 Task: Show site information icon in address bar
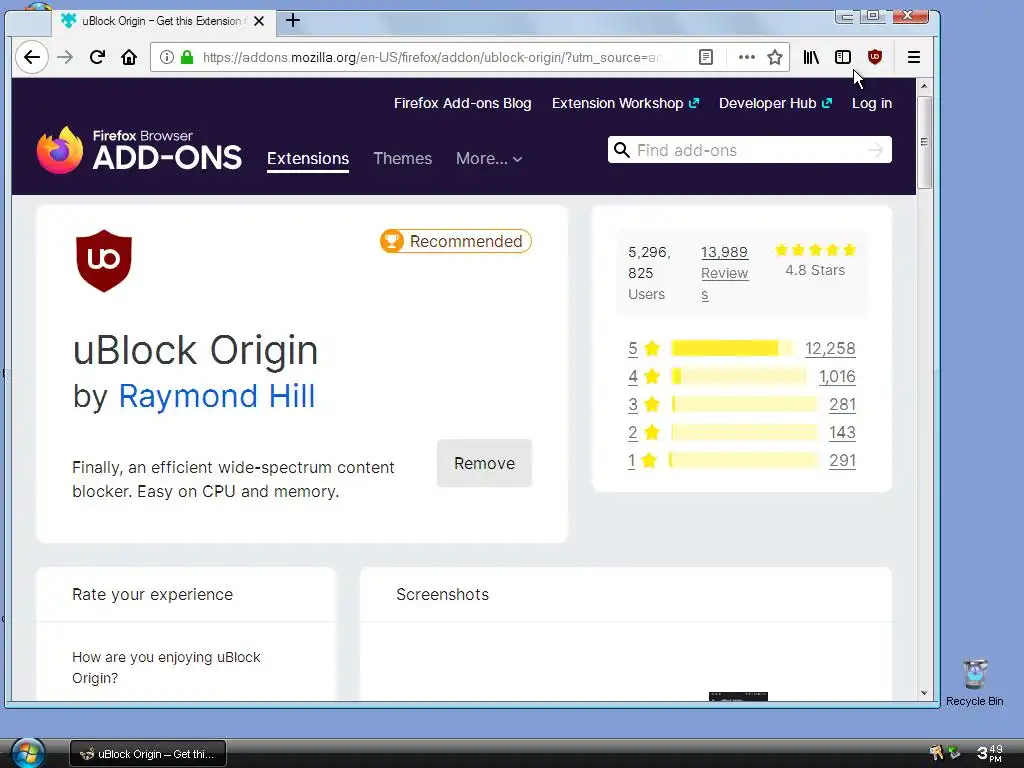tap(167, 57)
